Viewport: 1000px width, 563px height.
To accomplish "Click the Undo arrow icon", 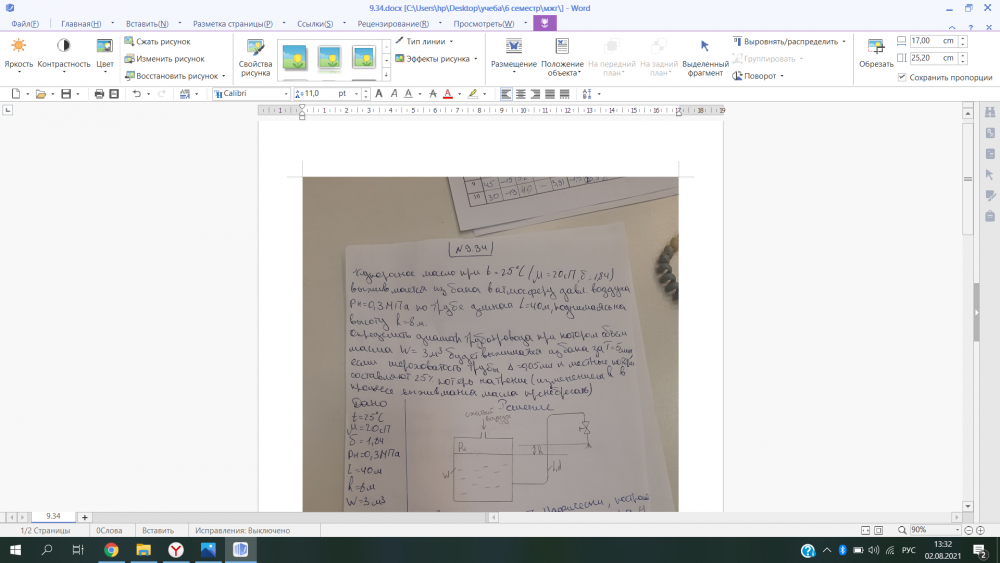I will click(136, 94).
